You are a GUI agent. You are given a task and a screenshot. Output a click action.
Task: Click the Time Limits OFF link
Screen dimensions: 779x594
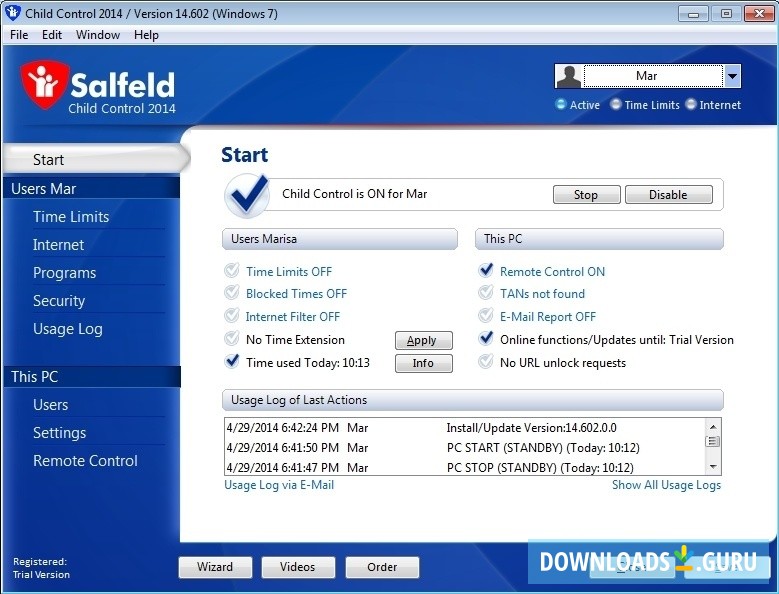point(289,272)
